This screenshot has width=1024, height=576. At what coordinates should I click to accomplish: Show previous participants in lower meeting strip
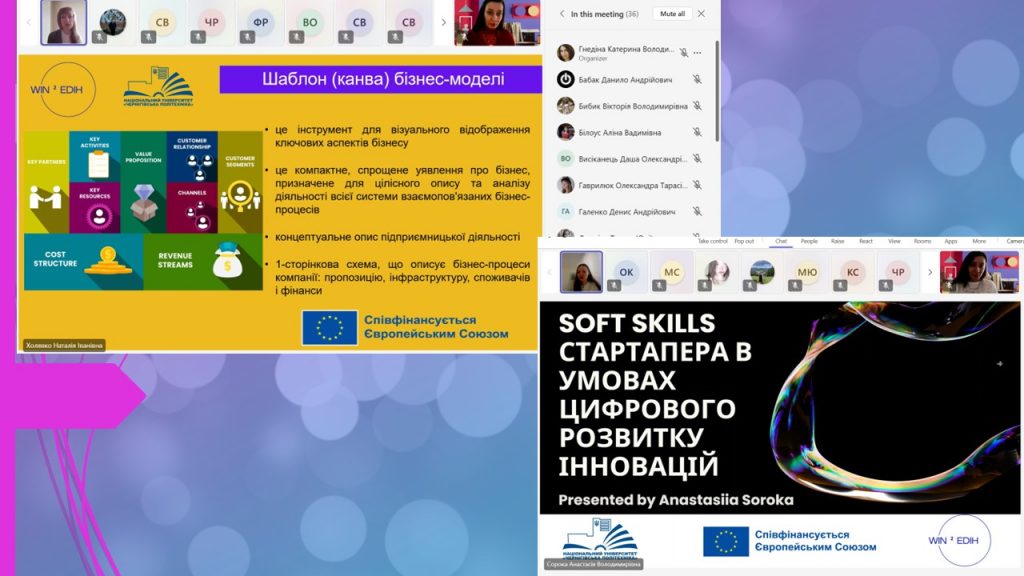[x=549, y=272]
